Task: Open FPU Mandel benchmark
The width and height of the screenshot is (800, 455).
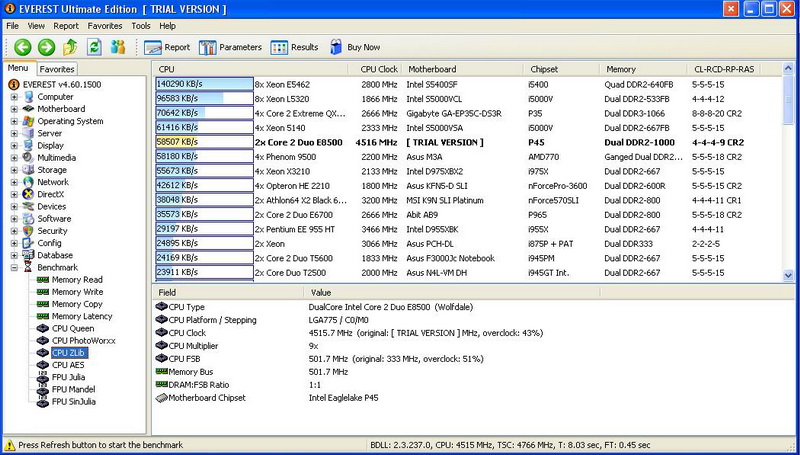Action: point(73,390)
